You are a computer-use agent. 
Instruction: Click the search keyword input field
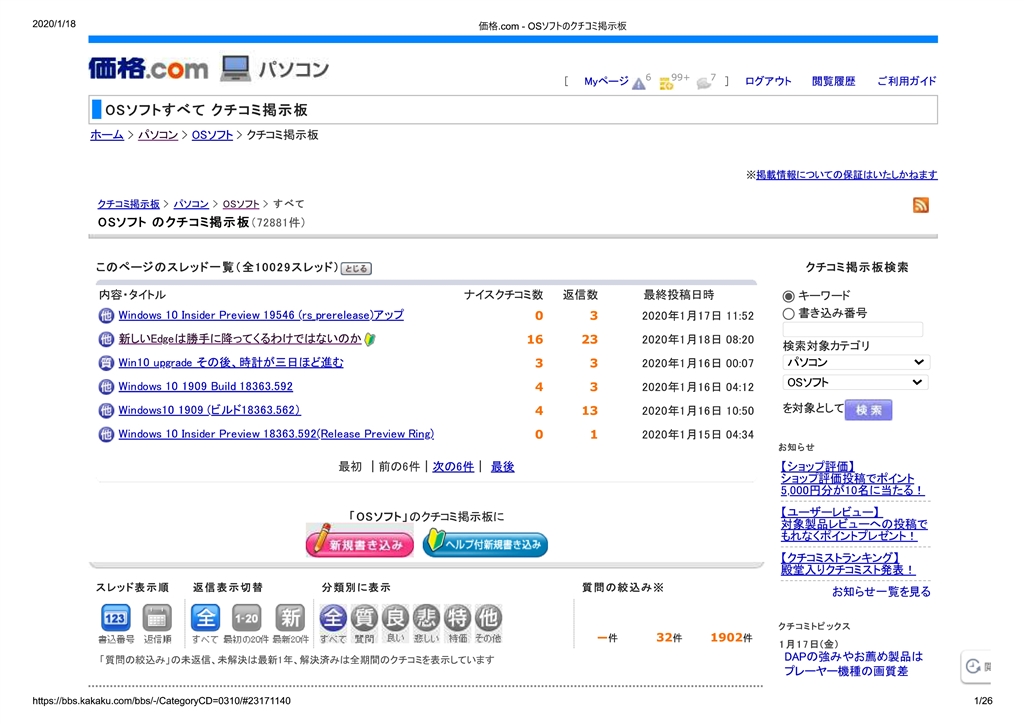pyautogui.click(x=852, y=330)
